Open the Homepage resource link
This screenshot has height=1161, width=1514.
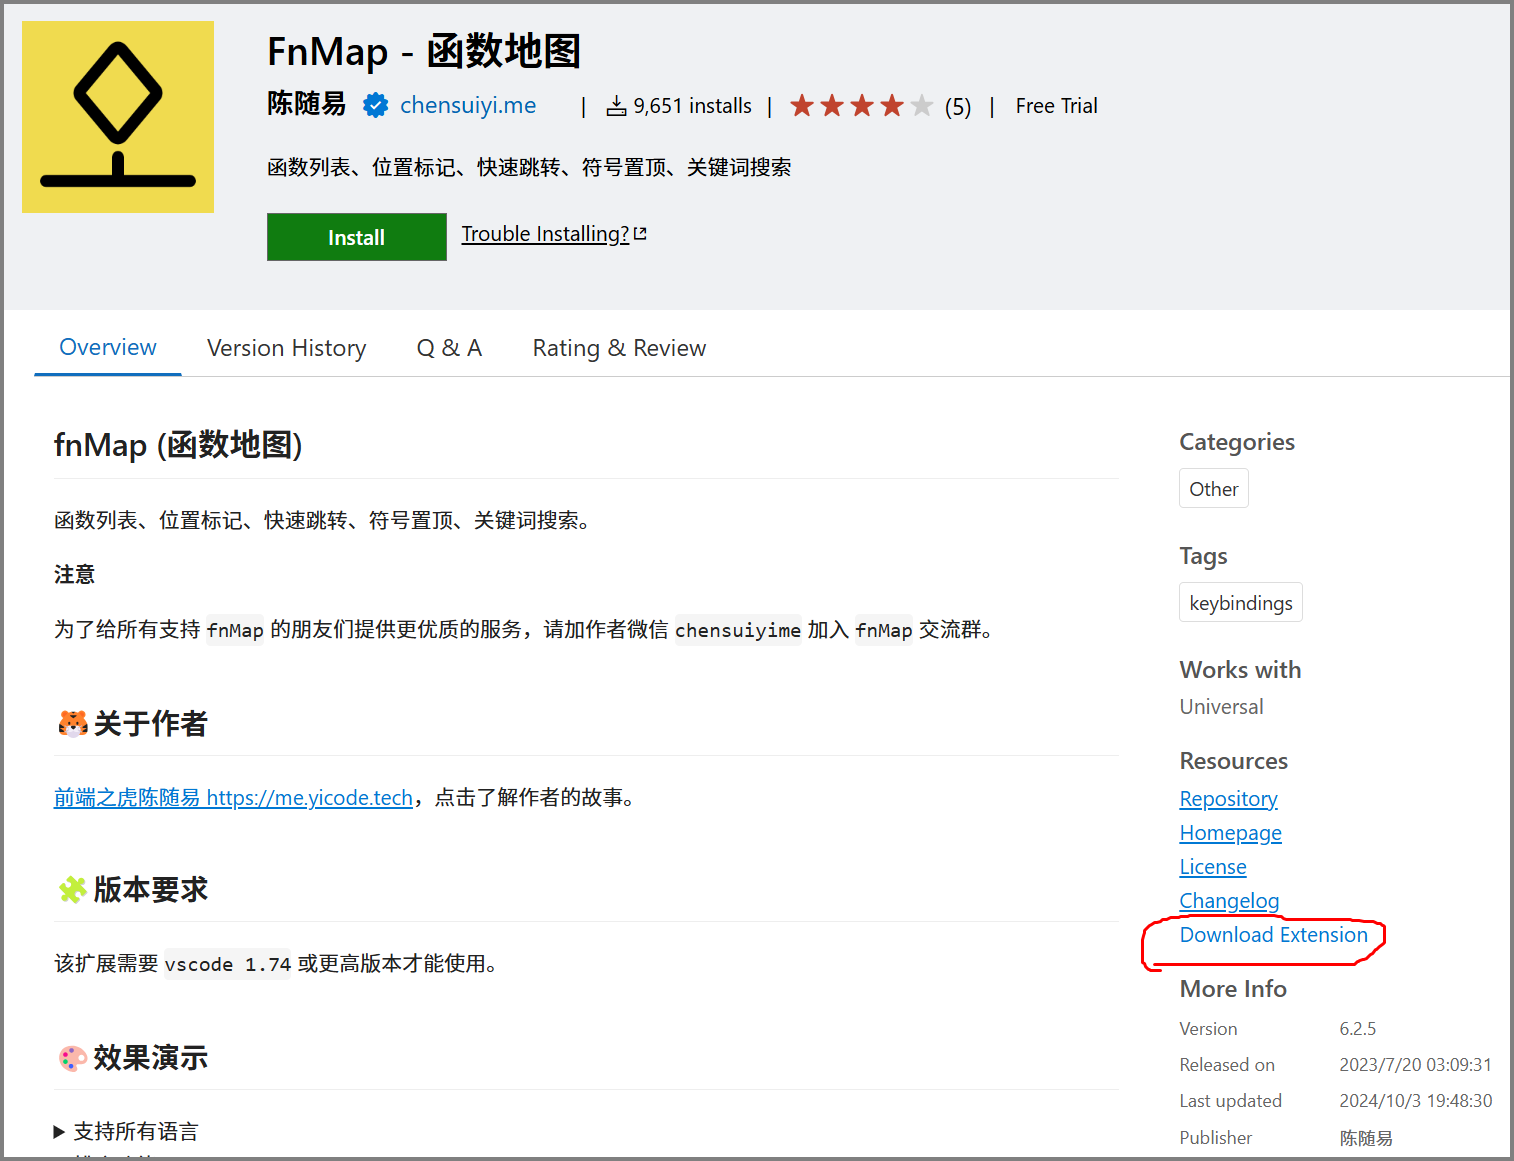point(1231,833)
